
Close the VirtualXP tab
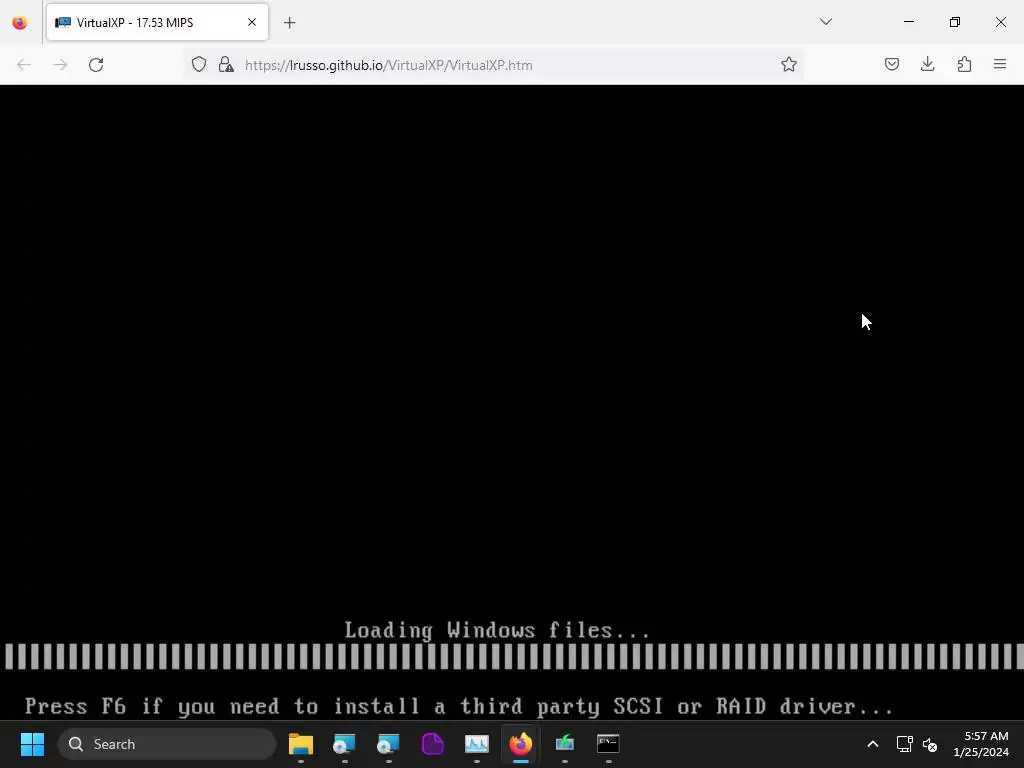pyautogui.click(x=252, y=22)
